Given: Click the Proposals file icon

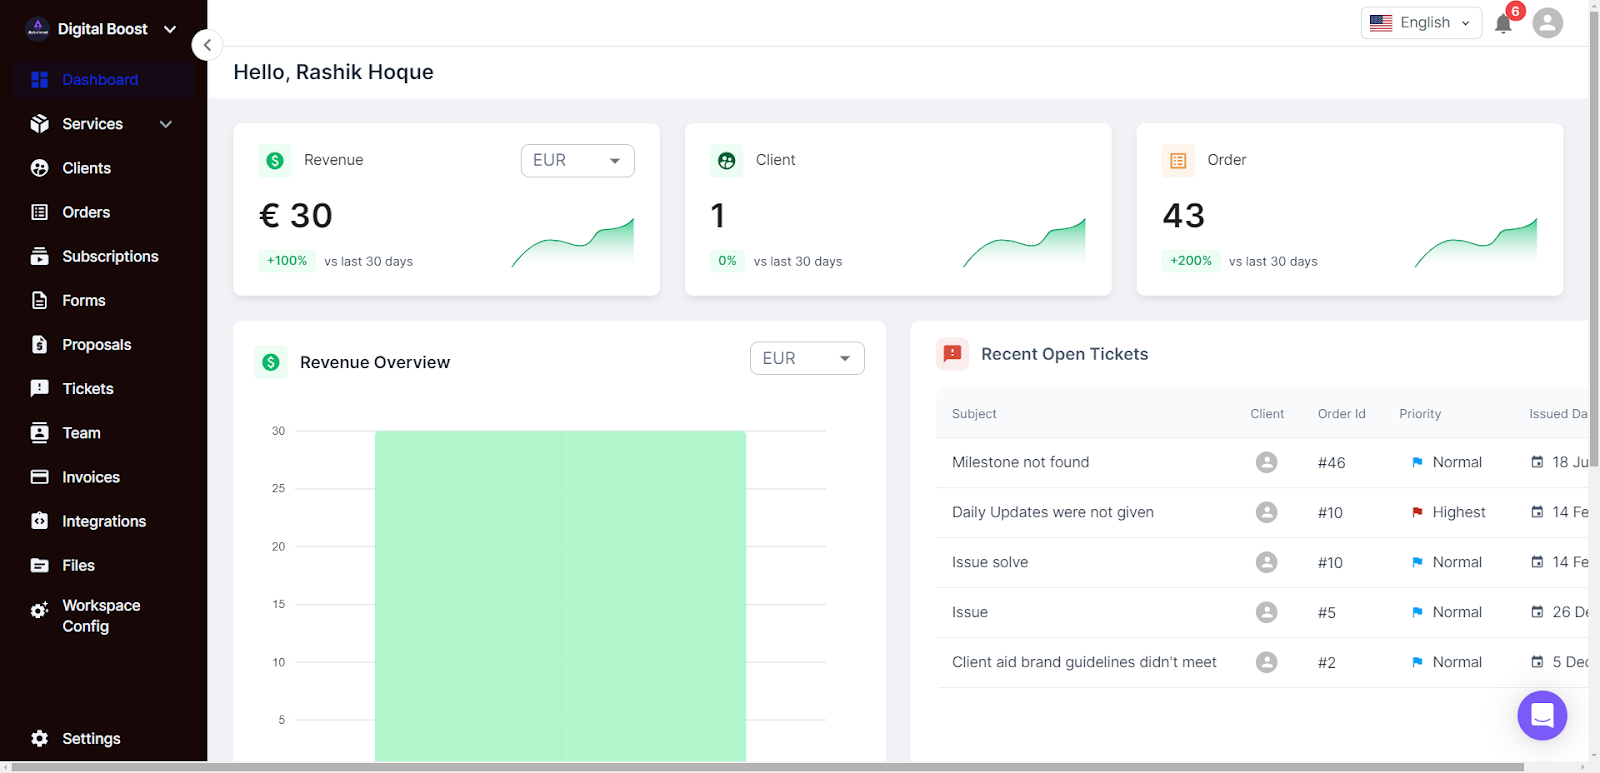Looking at the screenshot, I should tap(40, 344).
